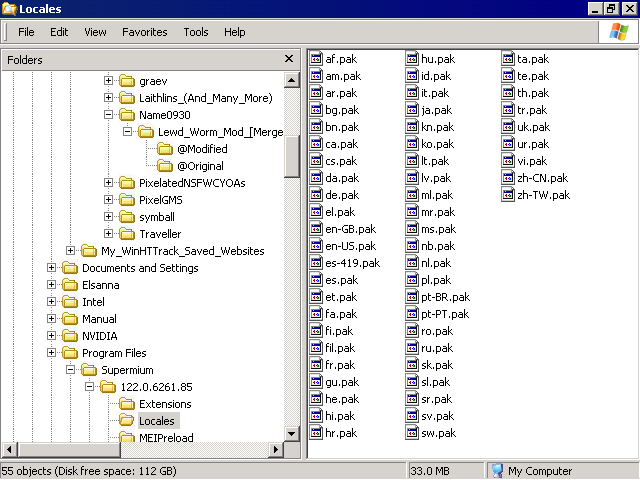The height and width of the screenshot is (480, 640).
Task: Select the Manual folder icon
Action: pyautogui.click(x=70, y=319)
